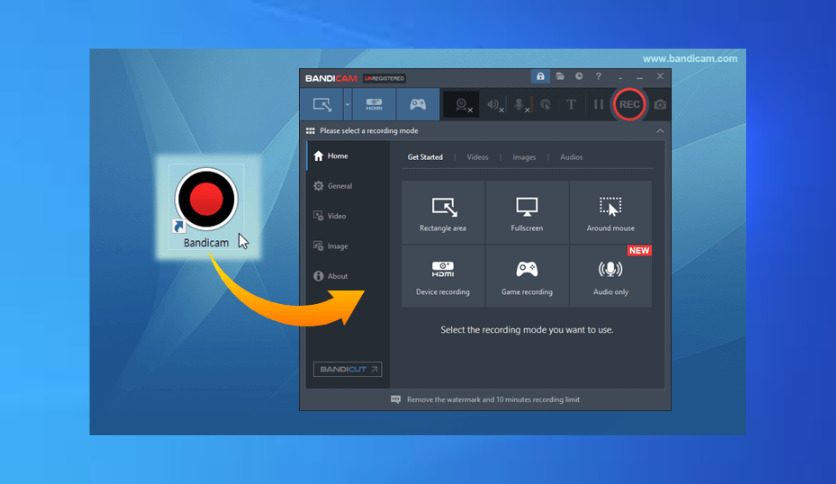Select game recording mode gamepad in toolbar
Image resolution: width=836 pixels, height=484 pixels.
[417, 104]
